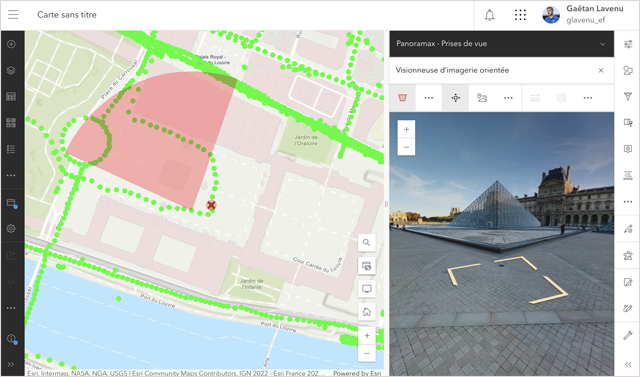This screenshot has height=377, width=640.
Task: Click the Jardin de l'Oratoire map label
Action: point(306,140)
